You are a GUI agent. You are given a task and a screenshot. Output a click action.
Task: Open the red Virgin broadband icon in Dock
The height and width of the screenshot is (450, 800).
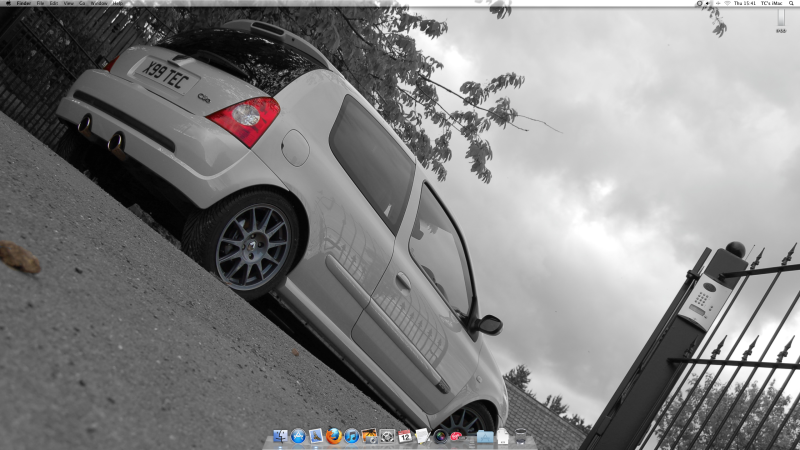pyautogui.click(x=457, y=436)
